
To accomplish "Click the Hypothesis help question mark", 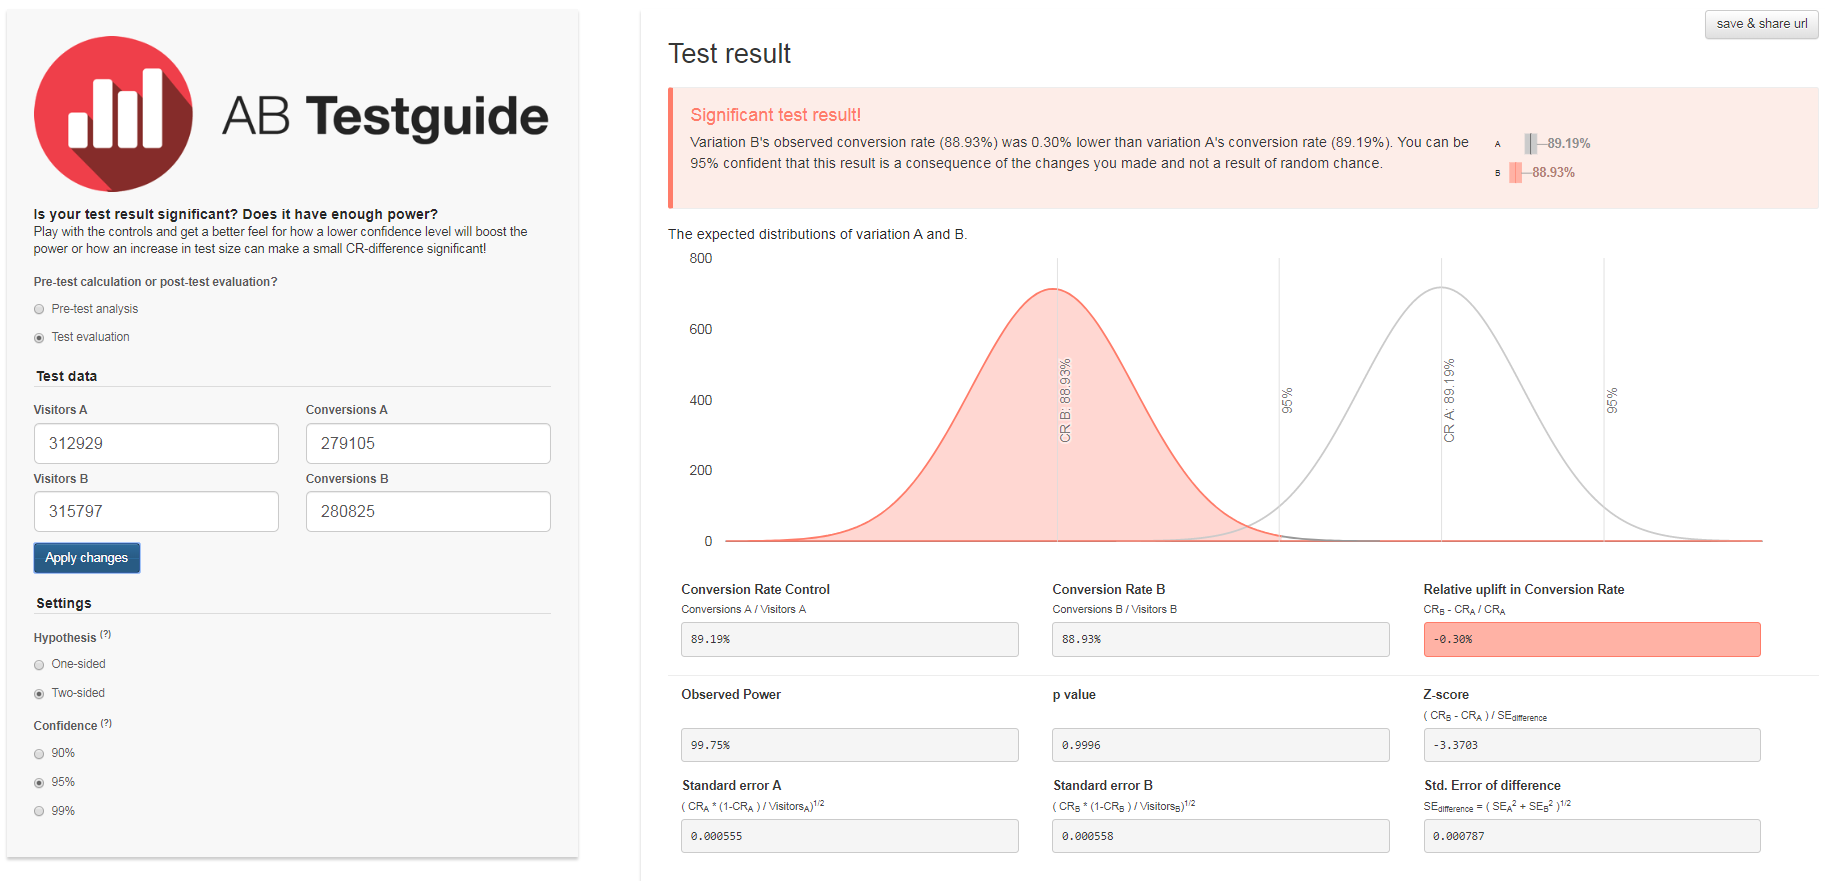I will pos(106,635).
